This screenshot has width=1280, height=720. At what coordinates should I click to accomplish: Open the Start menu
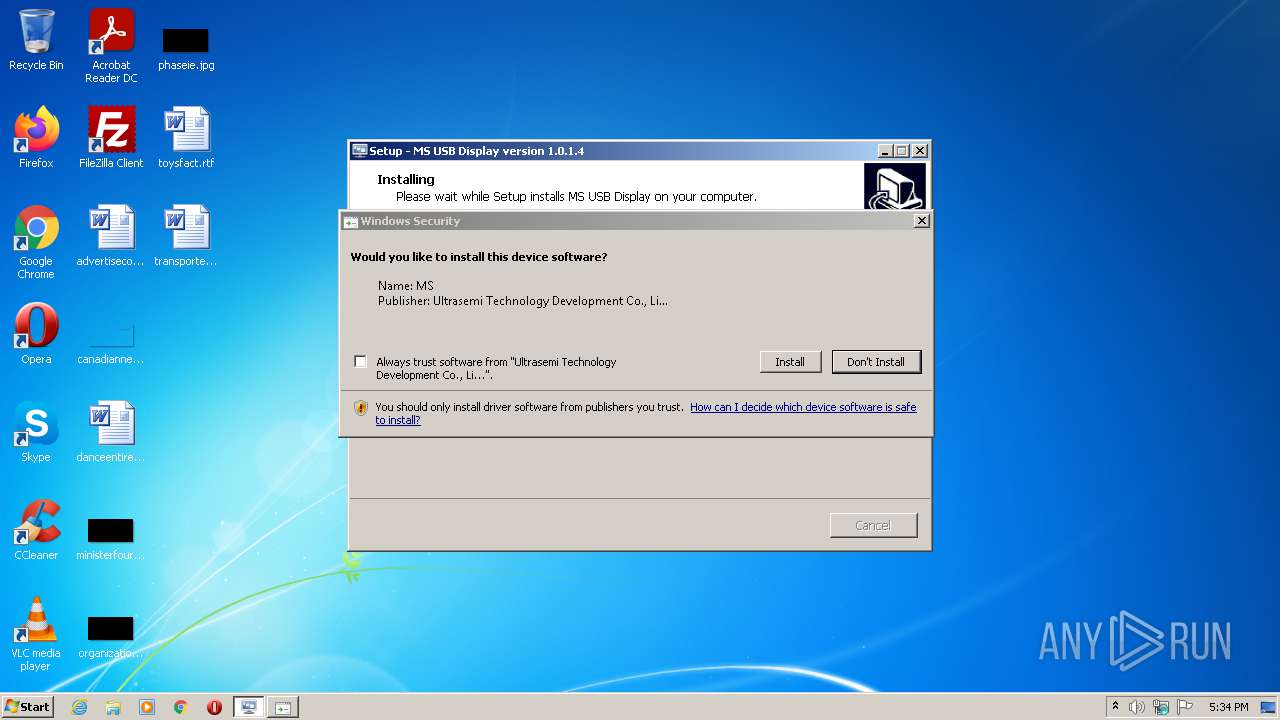point(28,707)
